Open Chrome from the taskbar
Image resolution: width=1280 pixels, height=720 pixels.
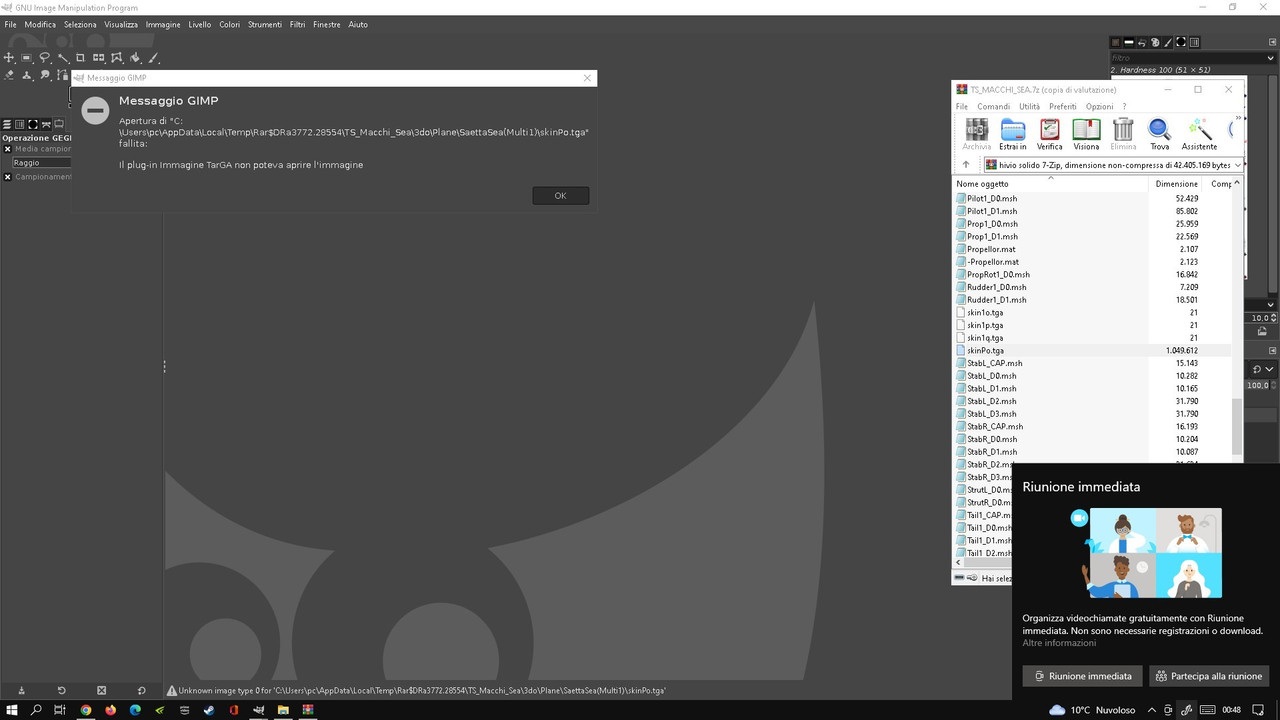click(86, 710)
